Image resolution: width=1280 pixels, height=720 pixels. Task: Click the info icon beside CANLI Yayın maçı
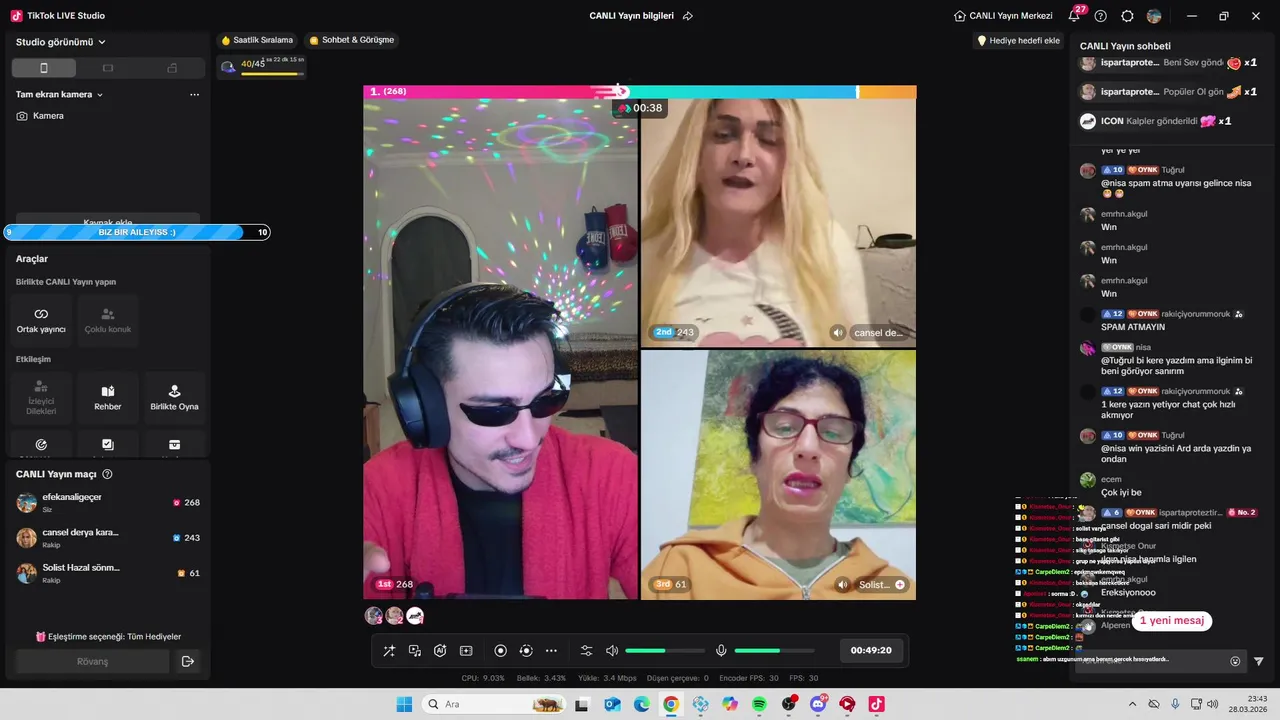[x=107, y=474]
